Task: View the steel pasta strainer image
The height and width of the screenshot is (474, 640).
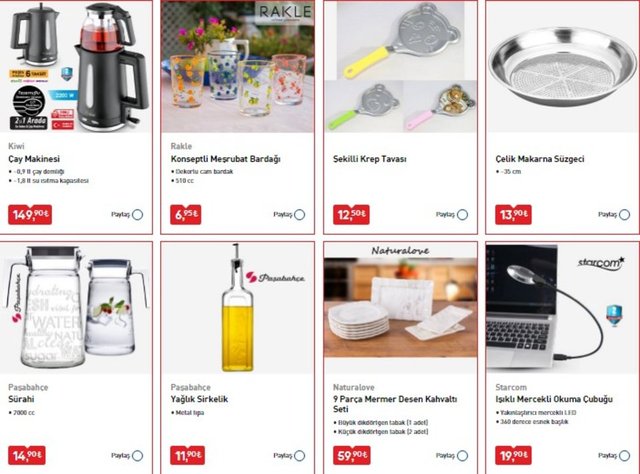Action: [x=562, y=67]
